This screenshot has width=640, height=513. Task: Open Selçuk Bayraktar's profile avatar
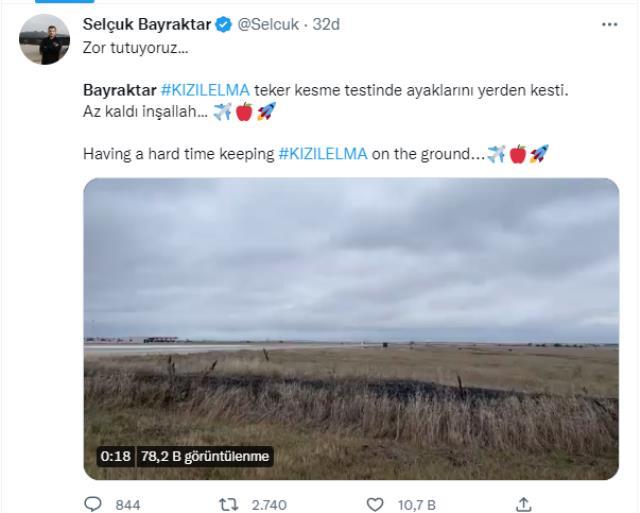pos(45,39)
